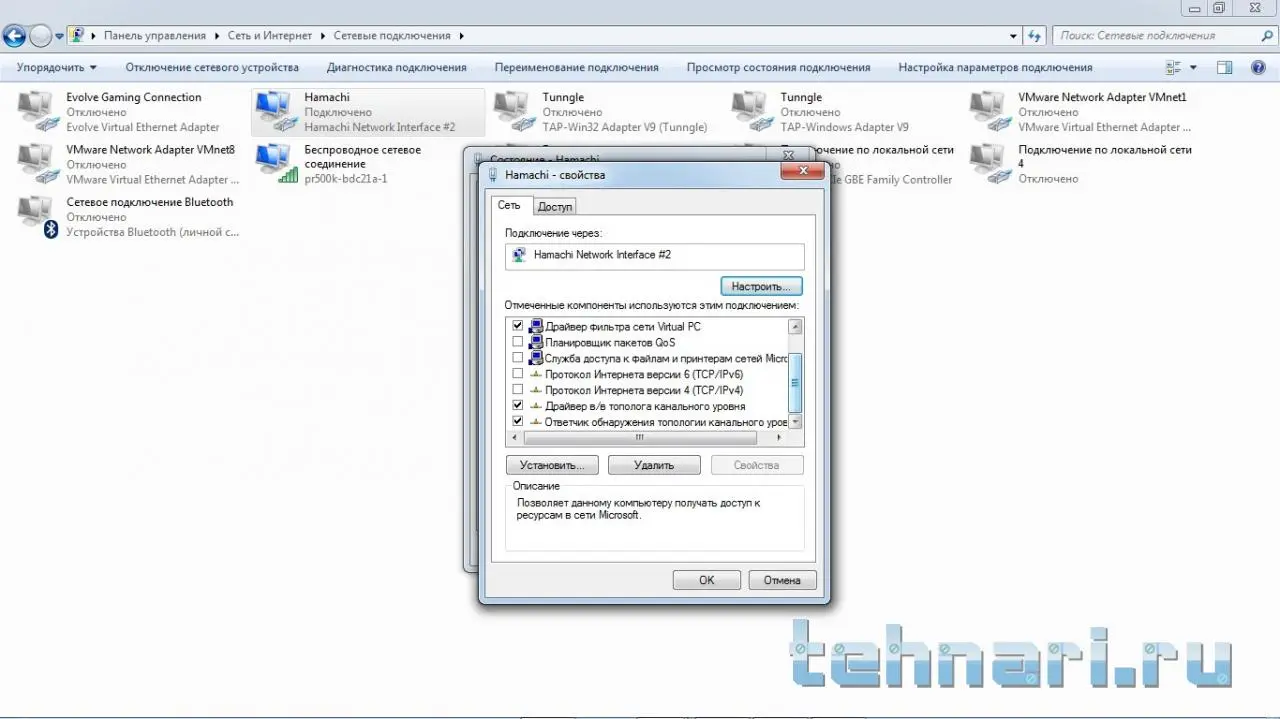Click the vertical scrollbar thumb in components list
This screenshot has height=719, width=1280.
click(x=795, y=381)
